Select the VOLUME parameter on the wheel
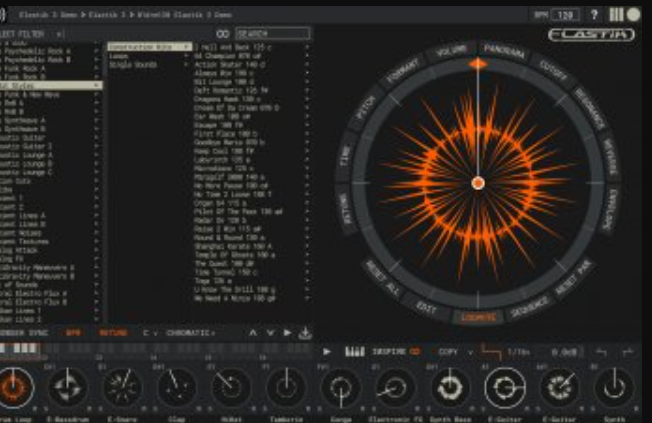The image size is (652, 423). [451, 52]
